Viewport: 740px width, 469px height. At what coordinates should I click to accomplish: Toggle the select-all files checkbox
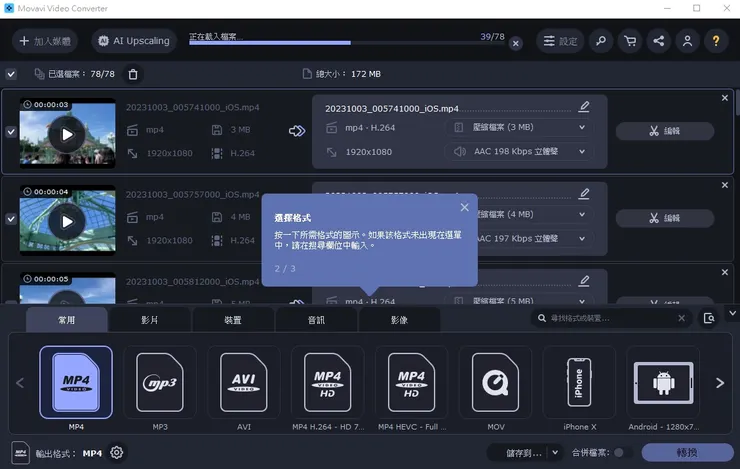[x=11, y=74]
